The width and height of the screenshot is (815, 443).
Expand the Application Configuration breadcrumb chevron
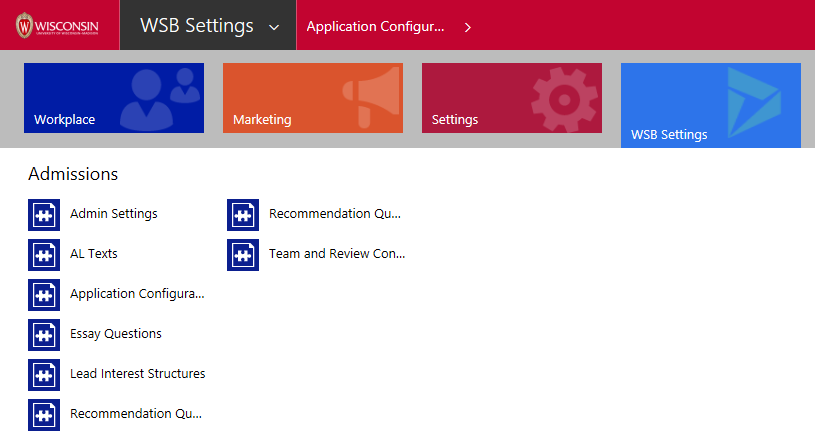[468, 27]
